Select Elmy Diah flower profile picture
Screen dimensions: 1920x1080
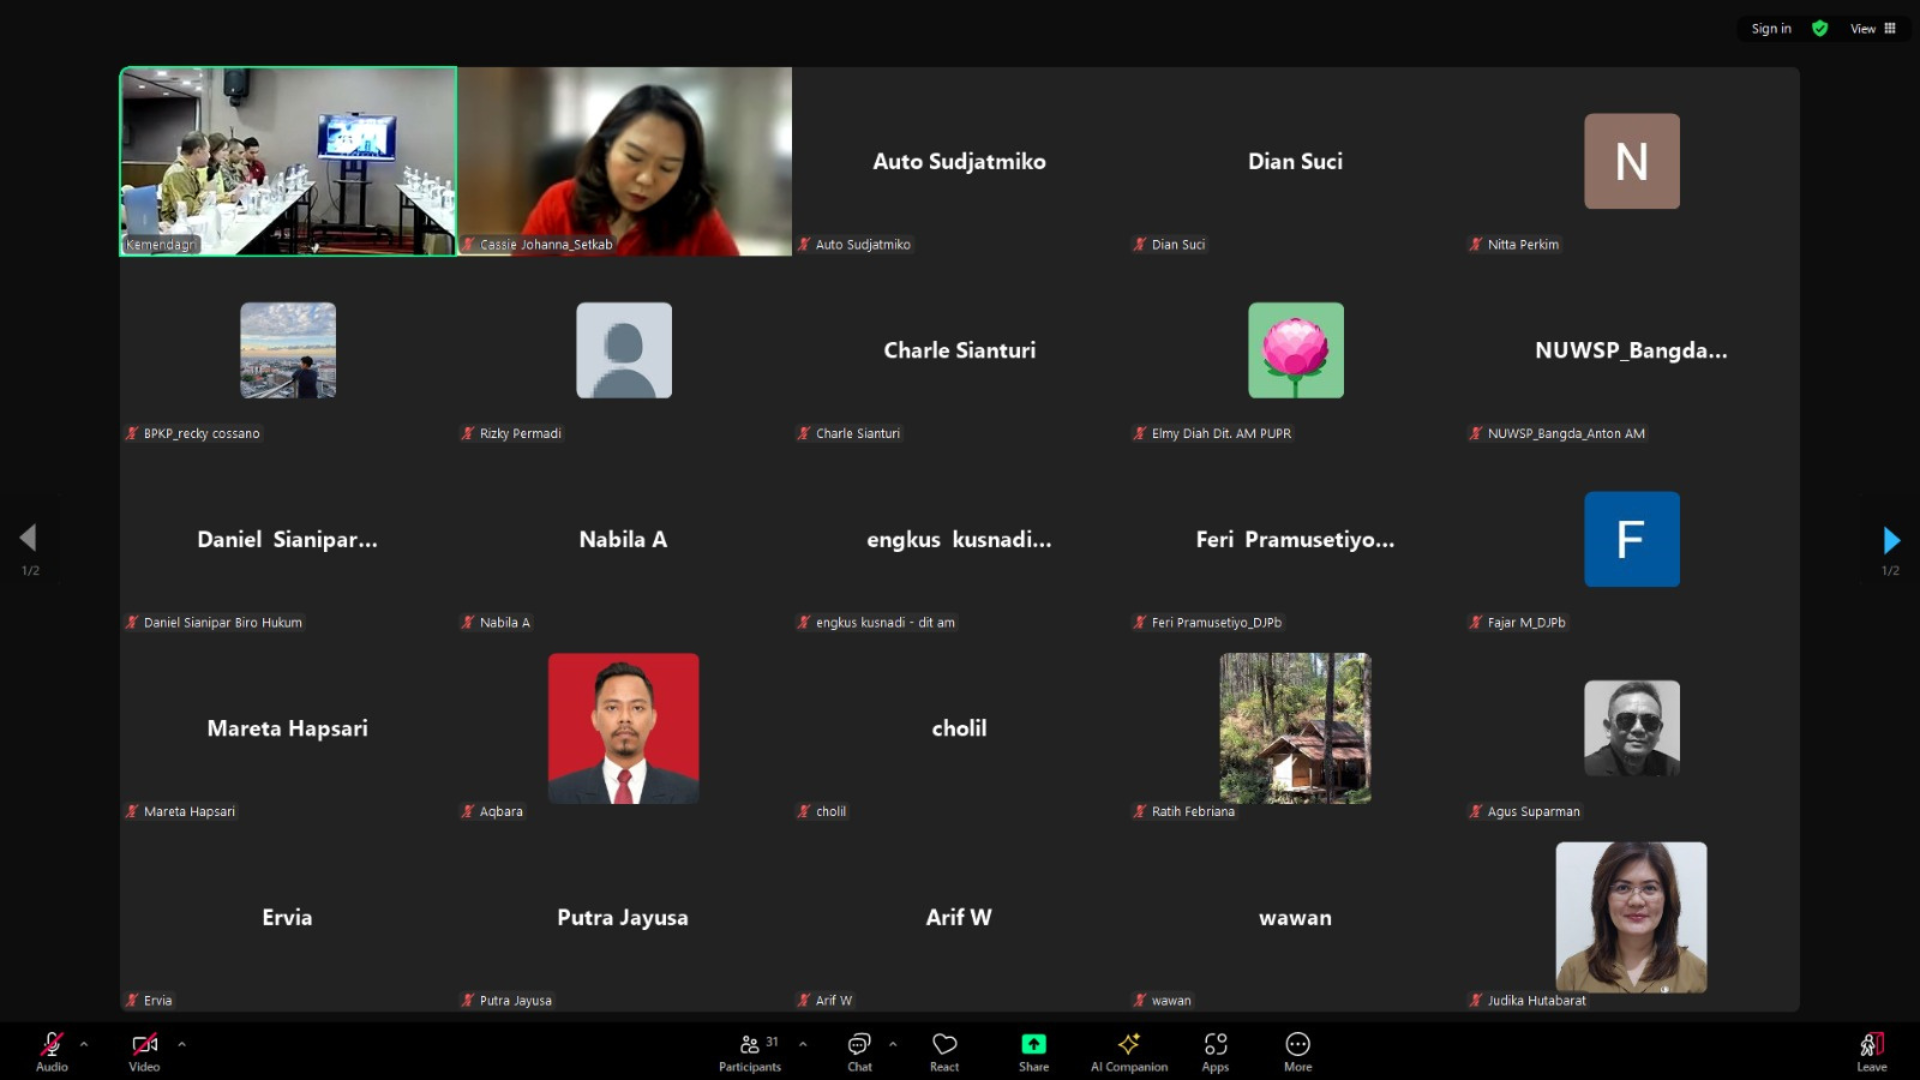coord(1295,350)
